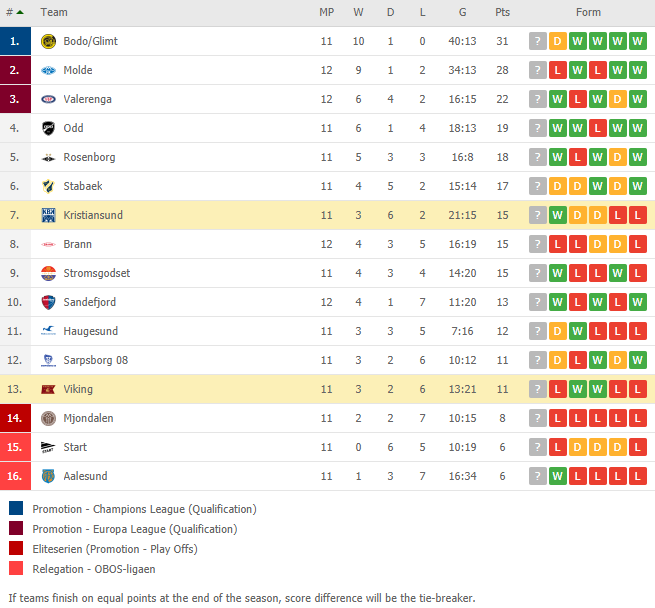Sort standings by Pts column header

(x=503, y=13)
